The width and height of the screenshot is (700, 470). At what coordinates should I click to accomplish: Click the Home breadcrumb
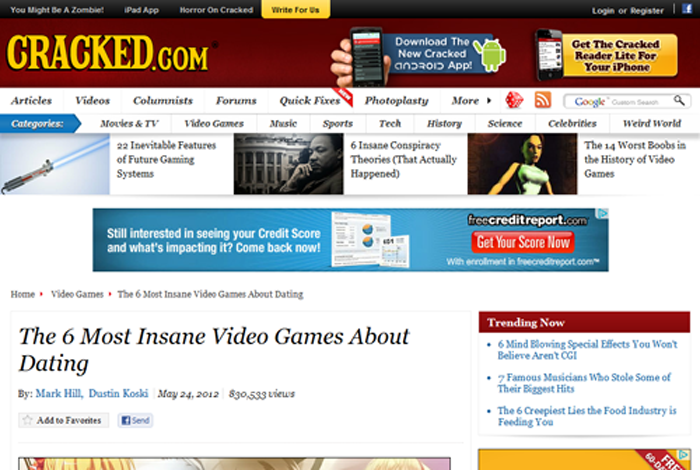23,294
